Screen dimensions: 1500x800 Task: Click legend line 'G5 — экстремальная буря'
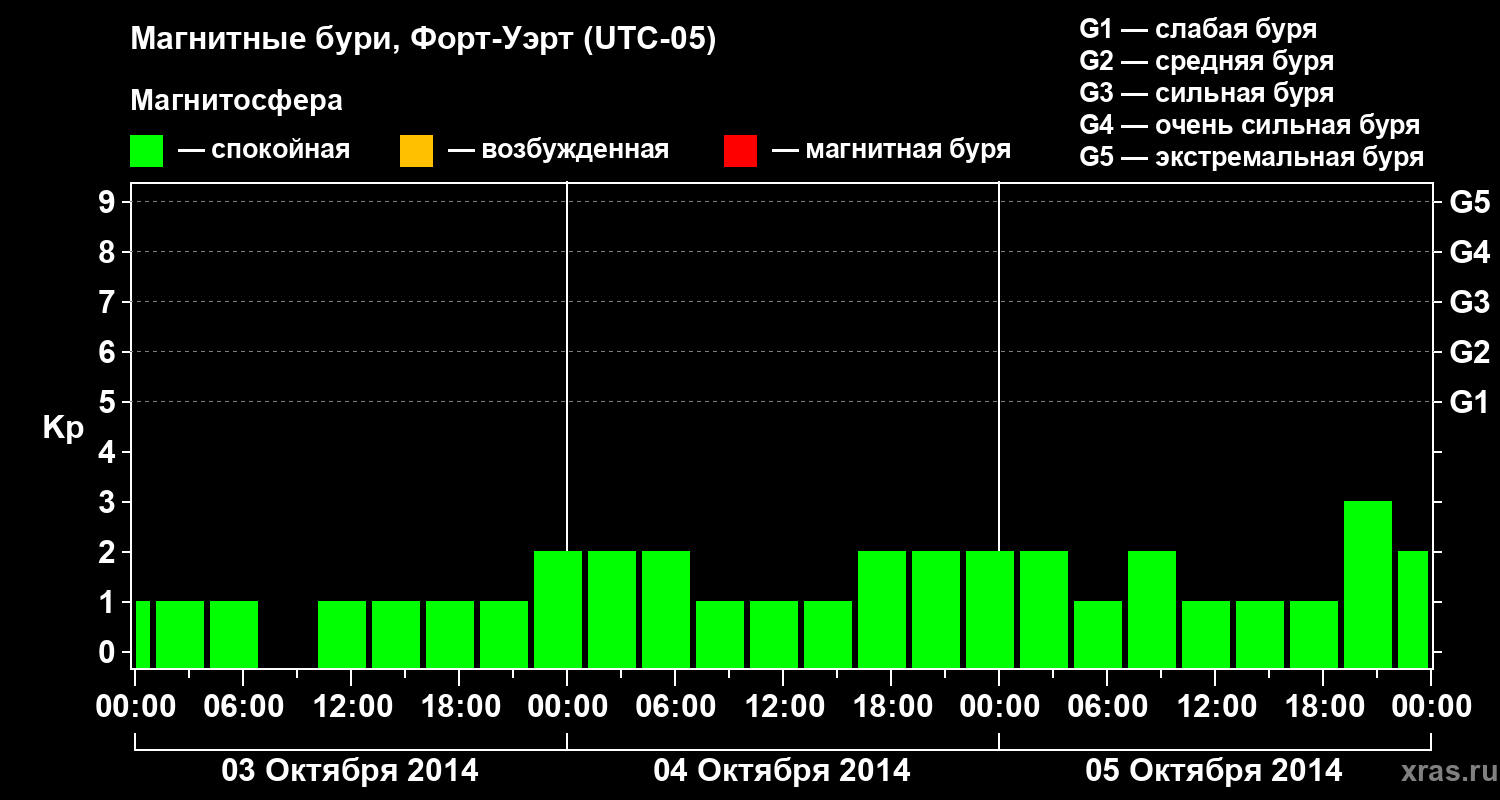click(x=1252, y=157)
